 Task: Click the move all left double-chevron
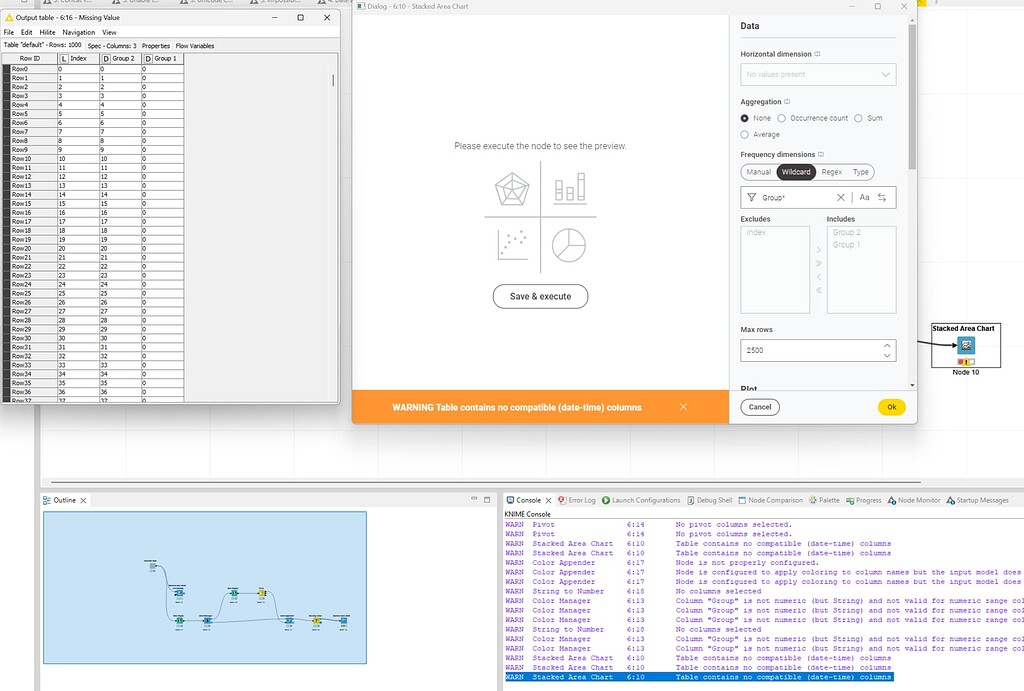pos(818,290)
